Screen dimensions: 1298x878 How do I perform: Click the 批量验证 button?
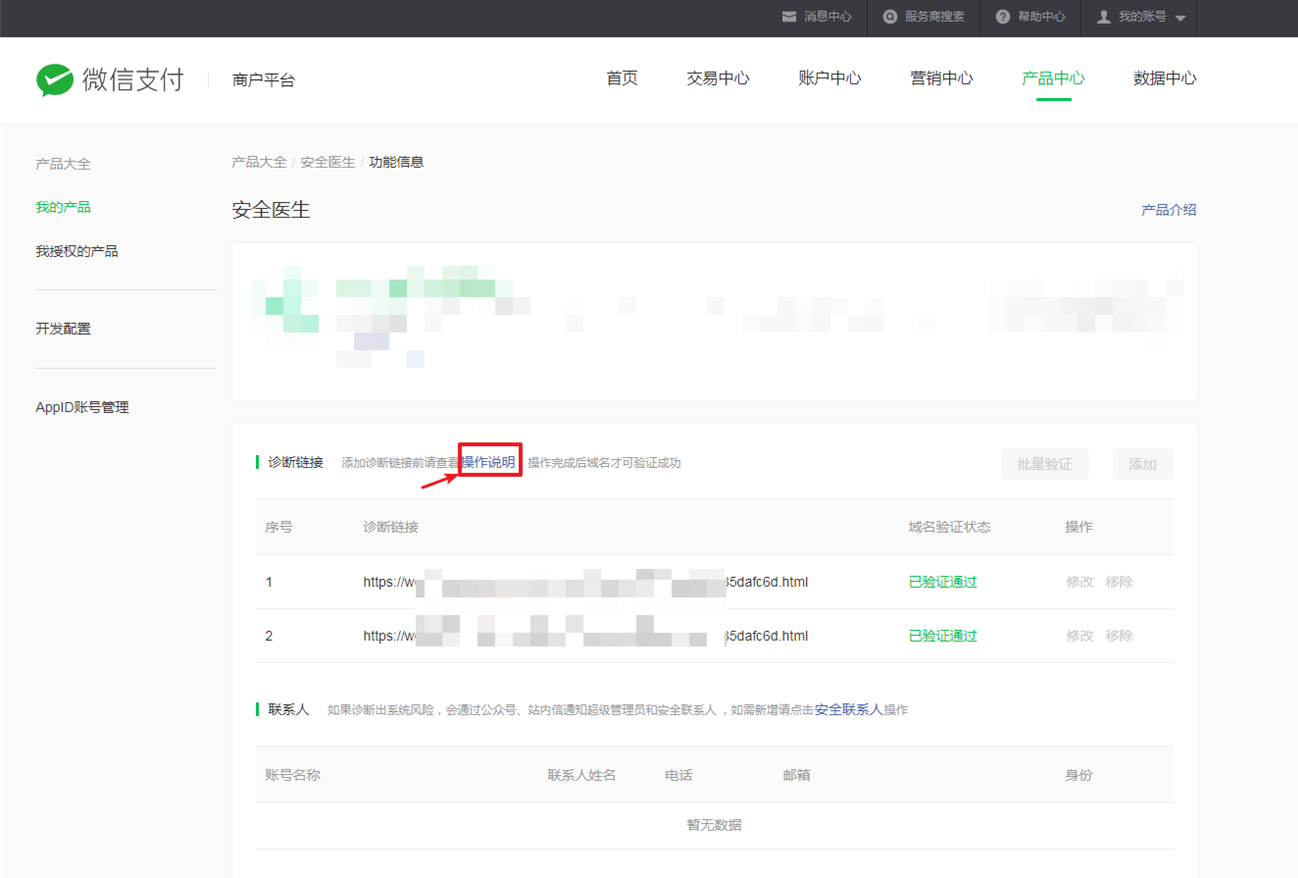click(1045, 464)
